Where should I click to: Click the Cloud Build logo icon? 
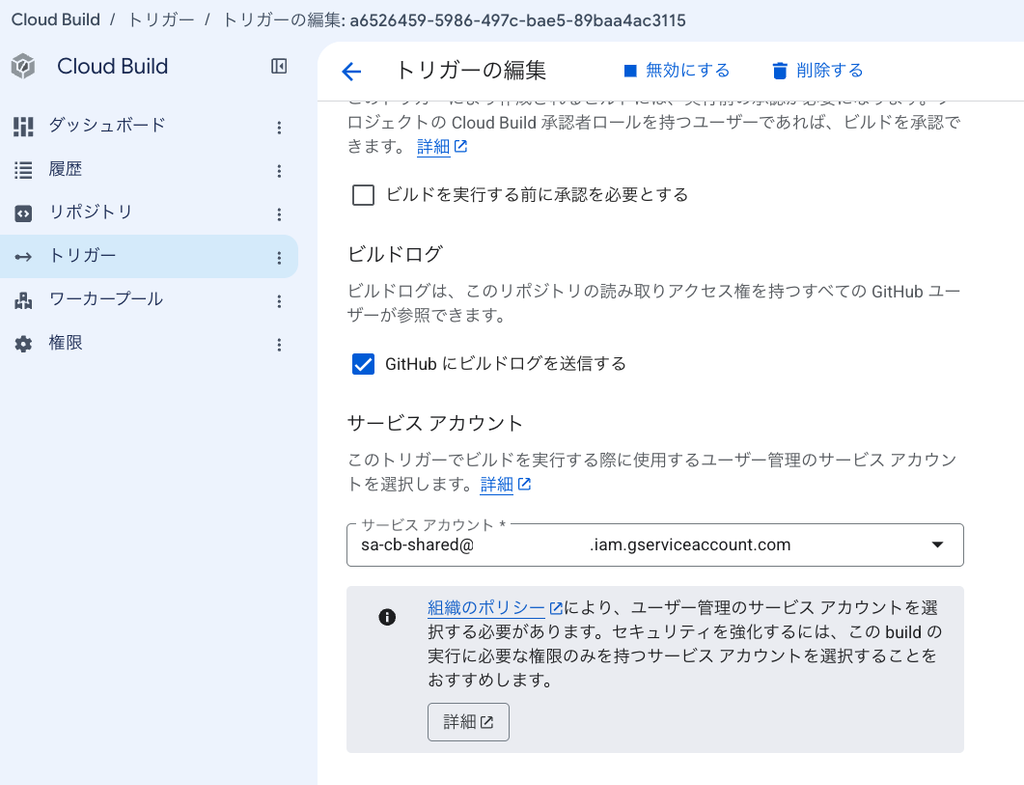[23, 66]
